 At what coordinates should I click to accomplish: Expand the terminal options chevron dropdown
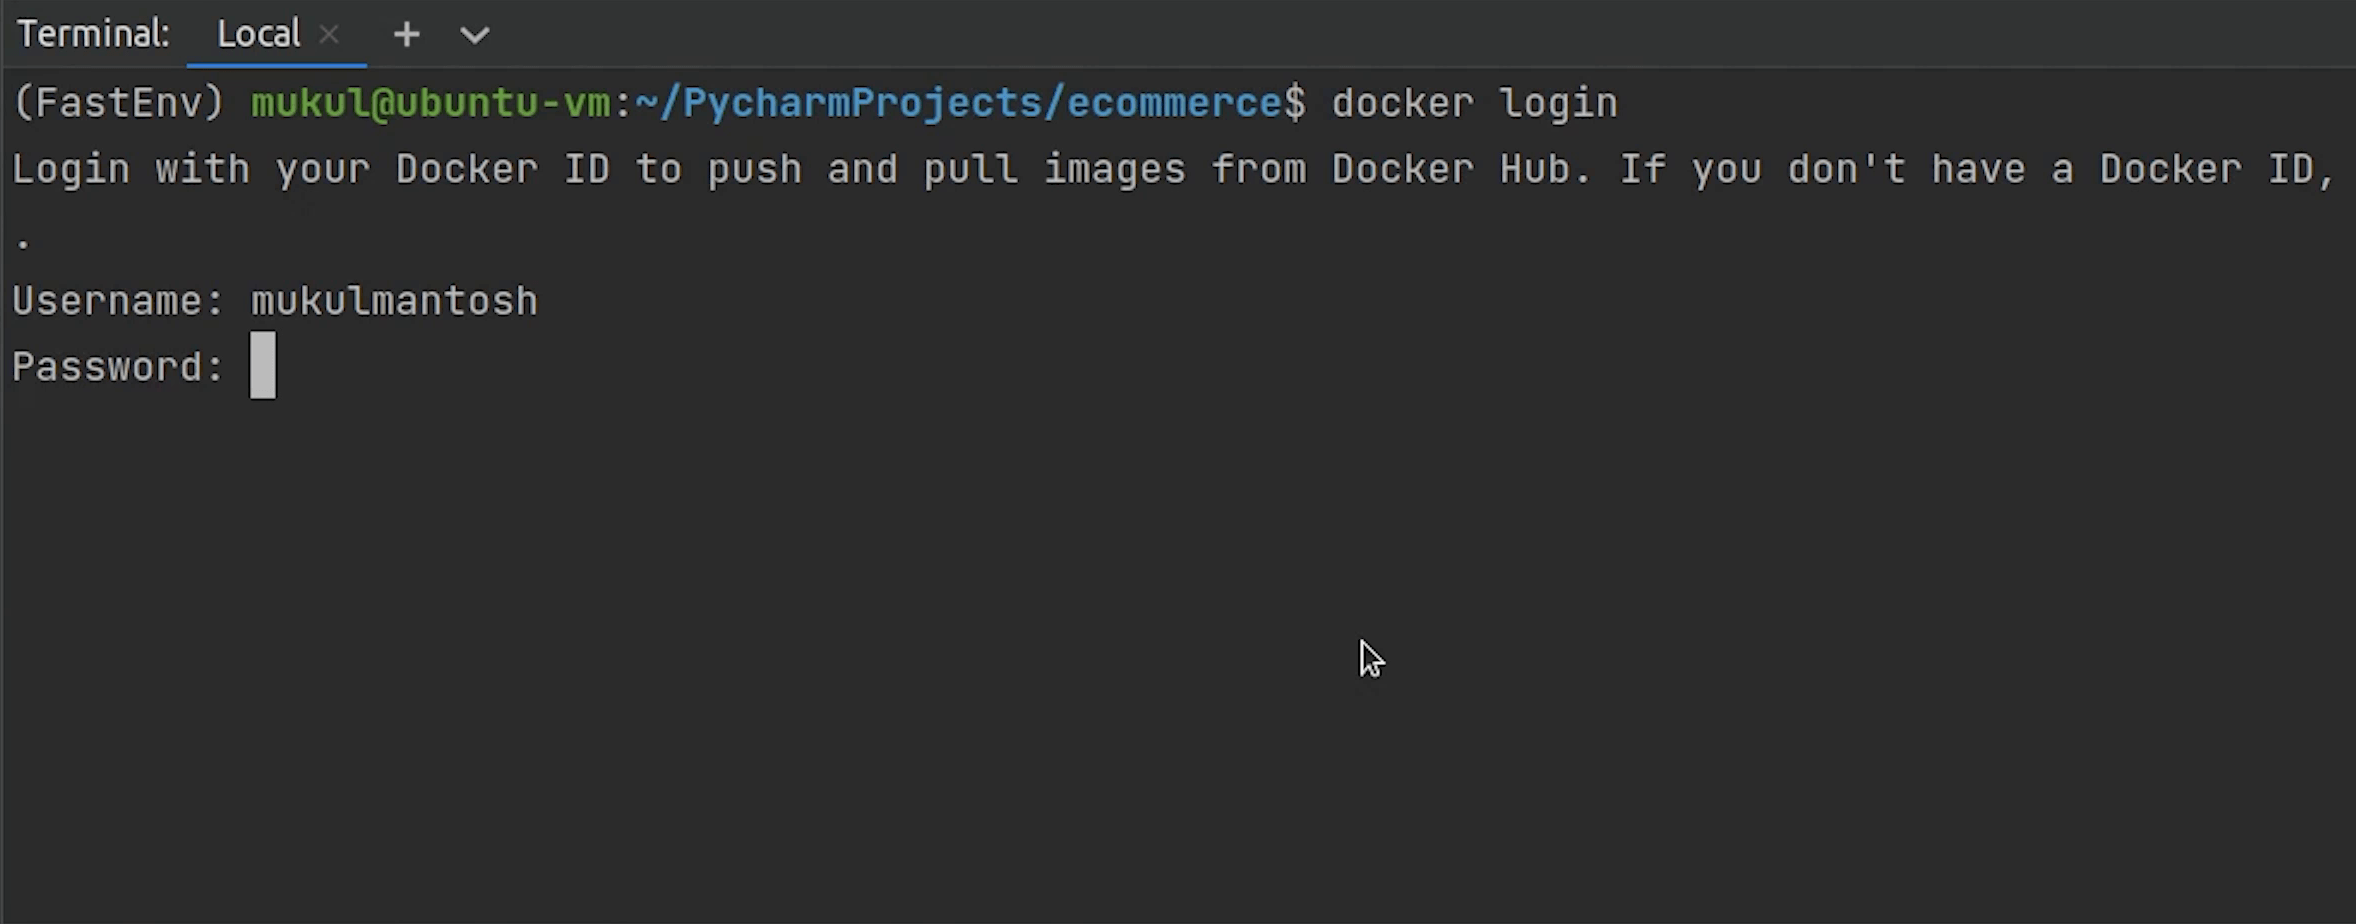coord(474,35)
